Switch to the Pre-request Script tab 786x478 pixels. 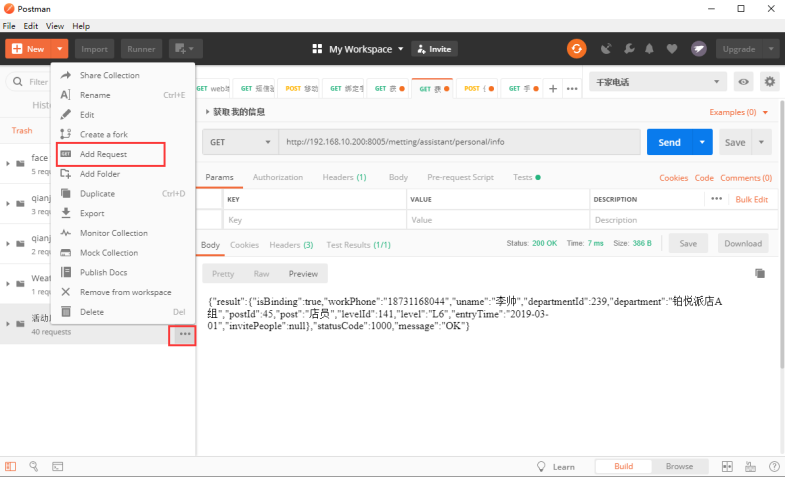point(460,177)
